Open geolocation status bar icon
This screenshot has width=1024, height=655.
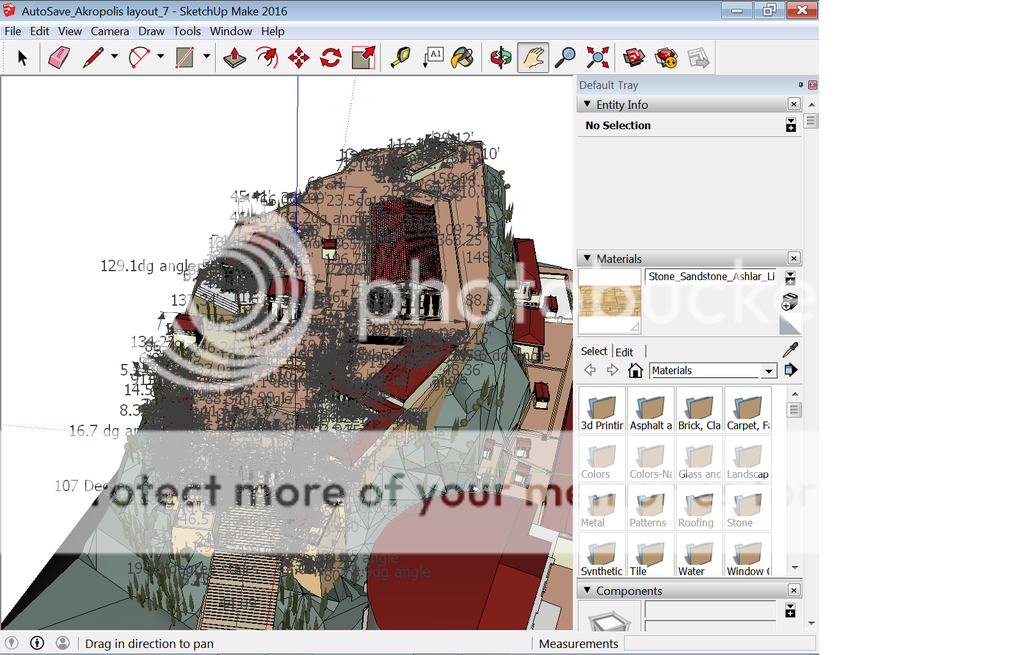click(x=11, y=643)
